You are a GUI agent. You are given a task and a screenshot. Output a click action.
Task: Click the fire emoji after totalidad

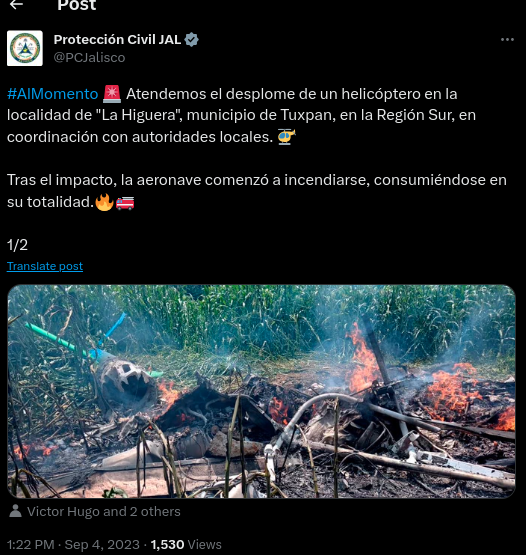tap(104, 202)
